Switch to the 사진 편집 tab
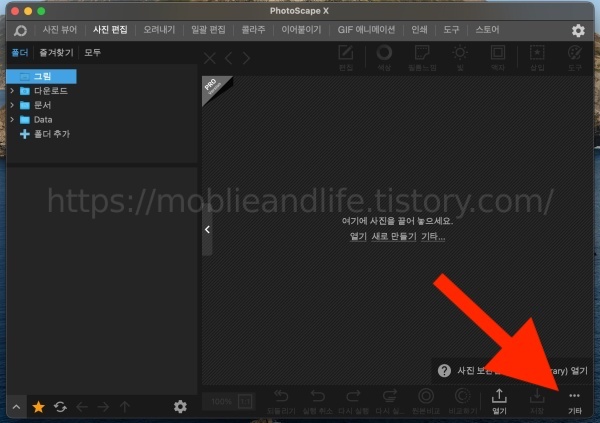 110,30
